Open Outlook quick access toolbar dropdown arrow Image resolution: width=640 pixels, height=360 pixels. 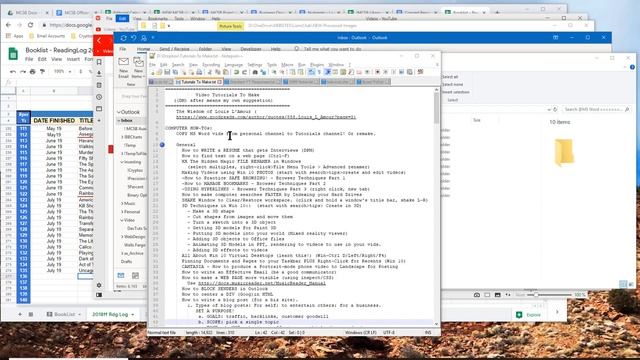point(153,38)
